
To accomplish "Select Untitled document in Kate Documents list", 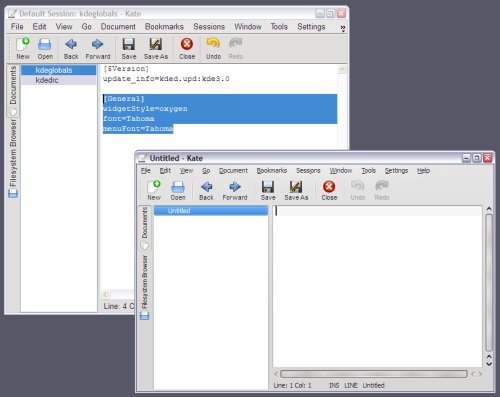I will pyautogui.click(x=211, y=211).
